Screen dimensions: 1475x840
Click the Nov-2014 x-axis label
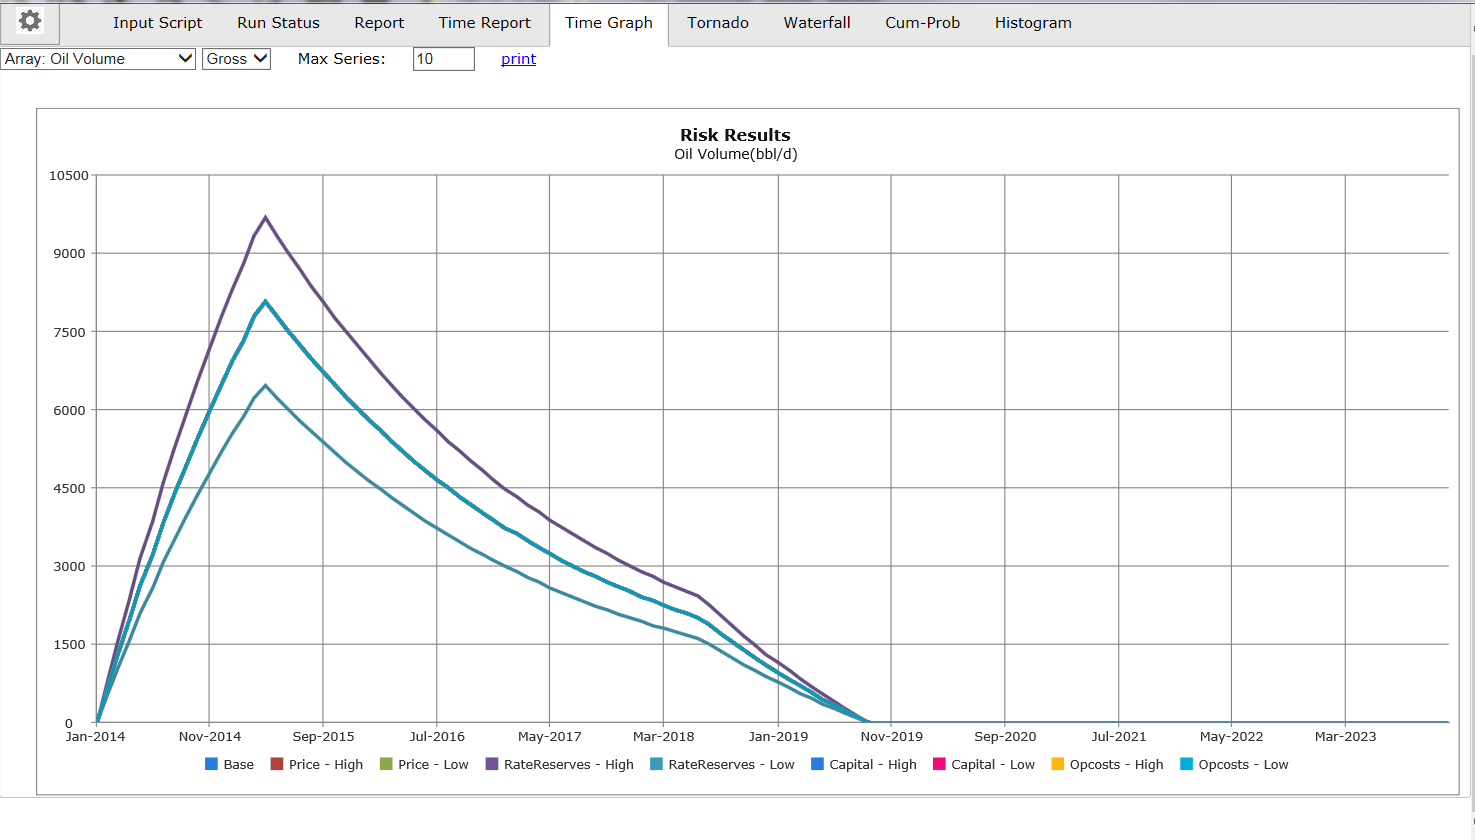(210, 736)
